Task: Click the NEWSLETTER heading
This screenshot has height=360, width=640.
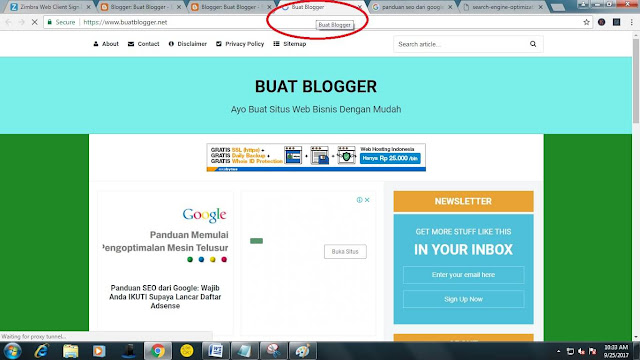Action: (x=463, y=201)
